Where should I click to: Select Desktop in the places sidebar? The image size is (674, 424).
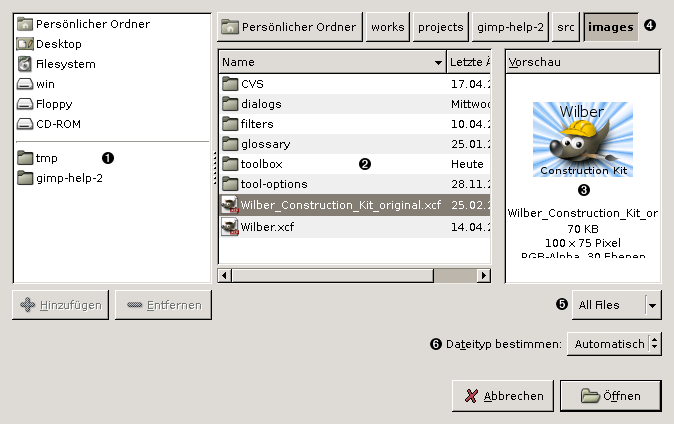coord(58,44)
